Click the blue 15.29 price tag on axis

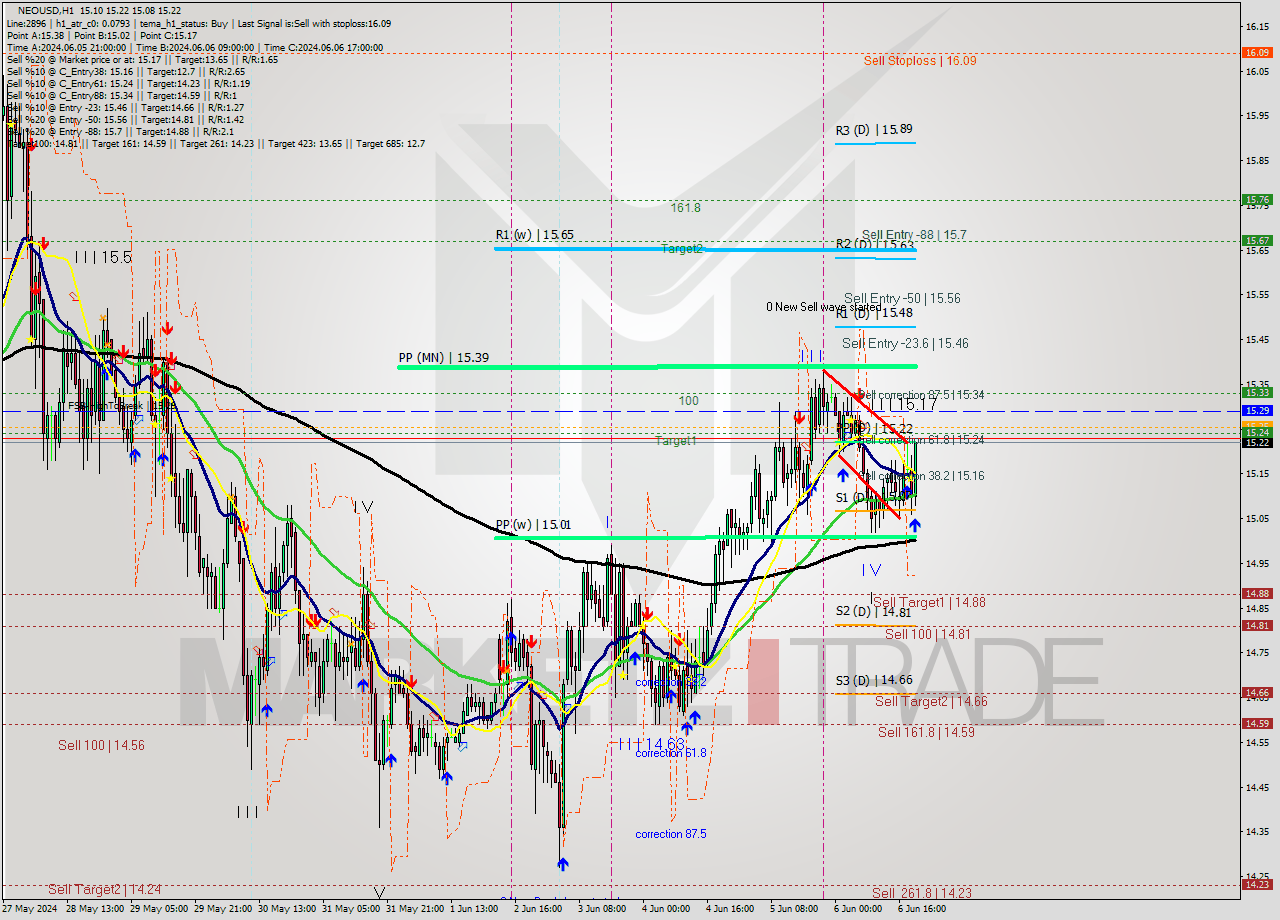(1256, 410)
